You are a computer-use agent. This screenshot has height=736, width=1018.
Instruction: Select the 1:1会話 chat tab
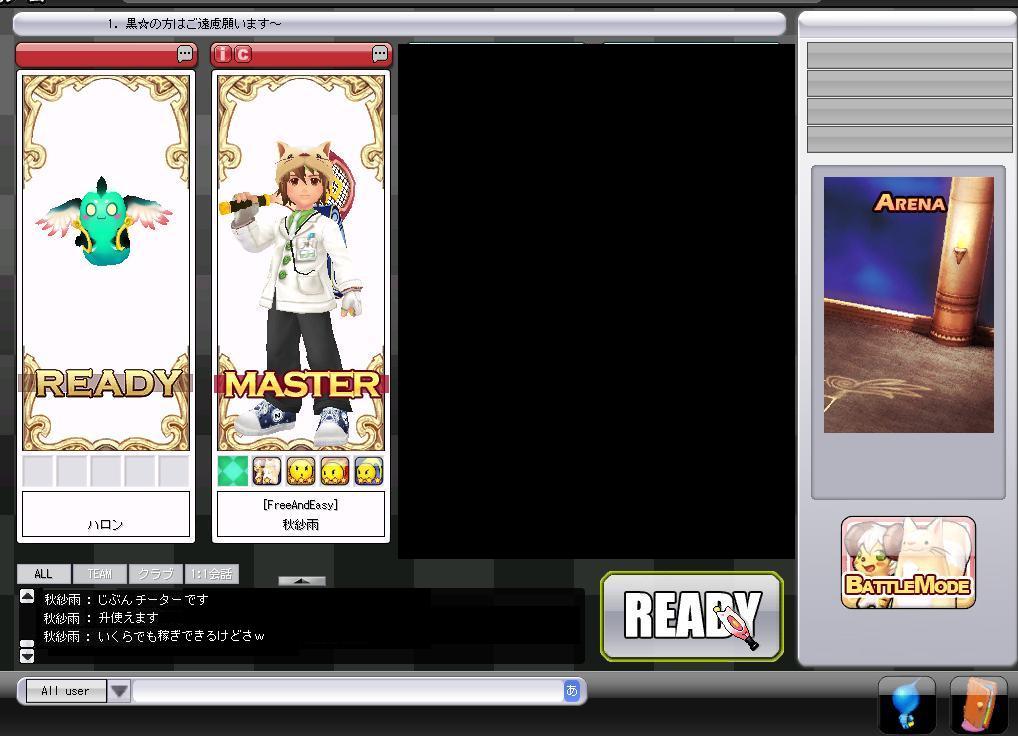[211, 574]
